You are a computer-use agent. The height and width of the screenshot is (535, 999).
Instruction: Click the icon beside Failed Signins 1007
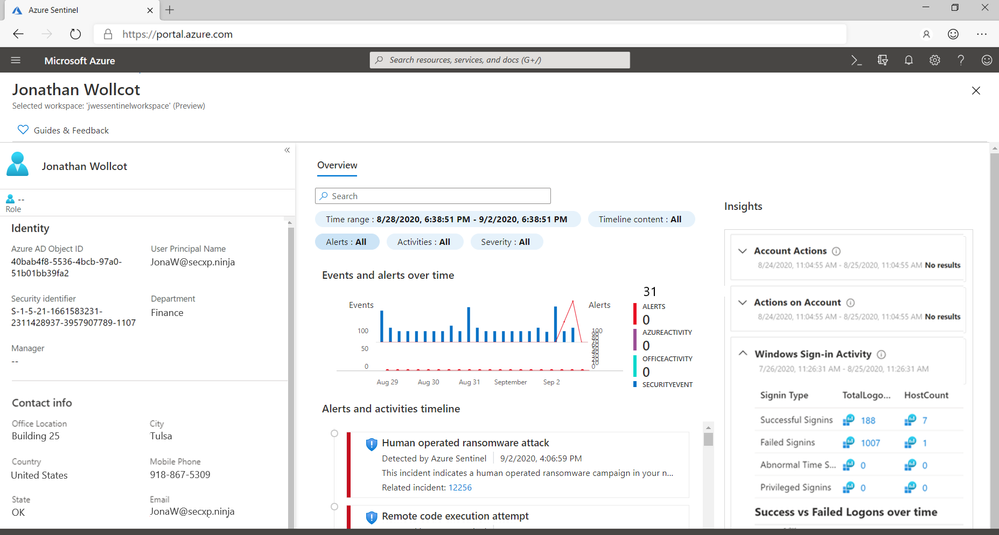pos(849,443)
